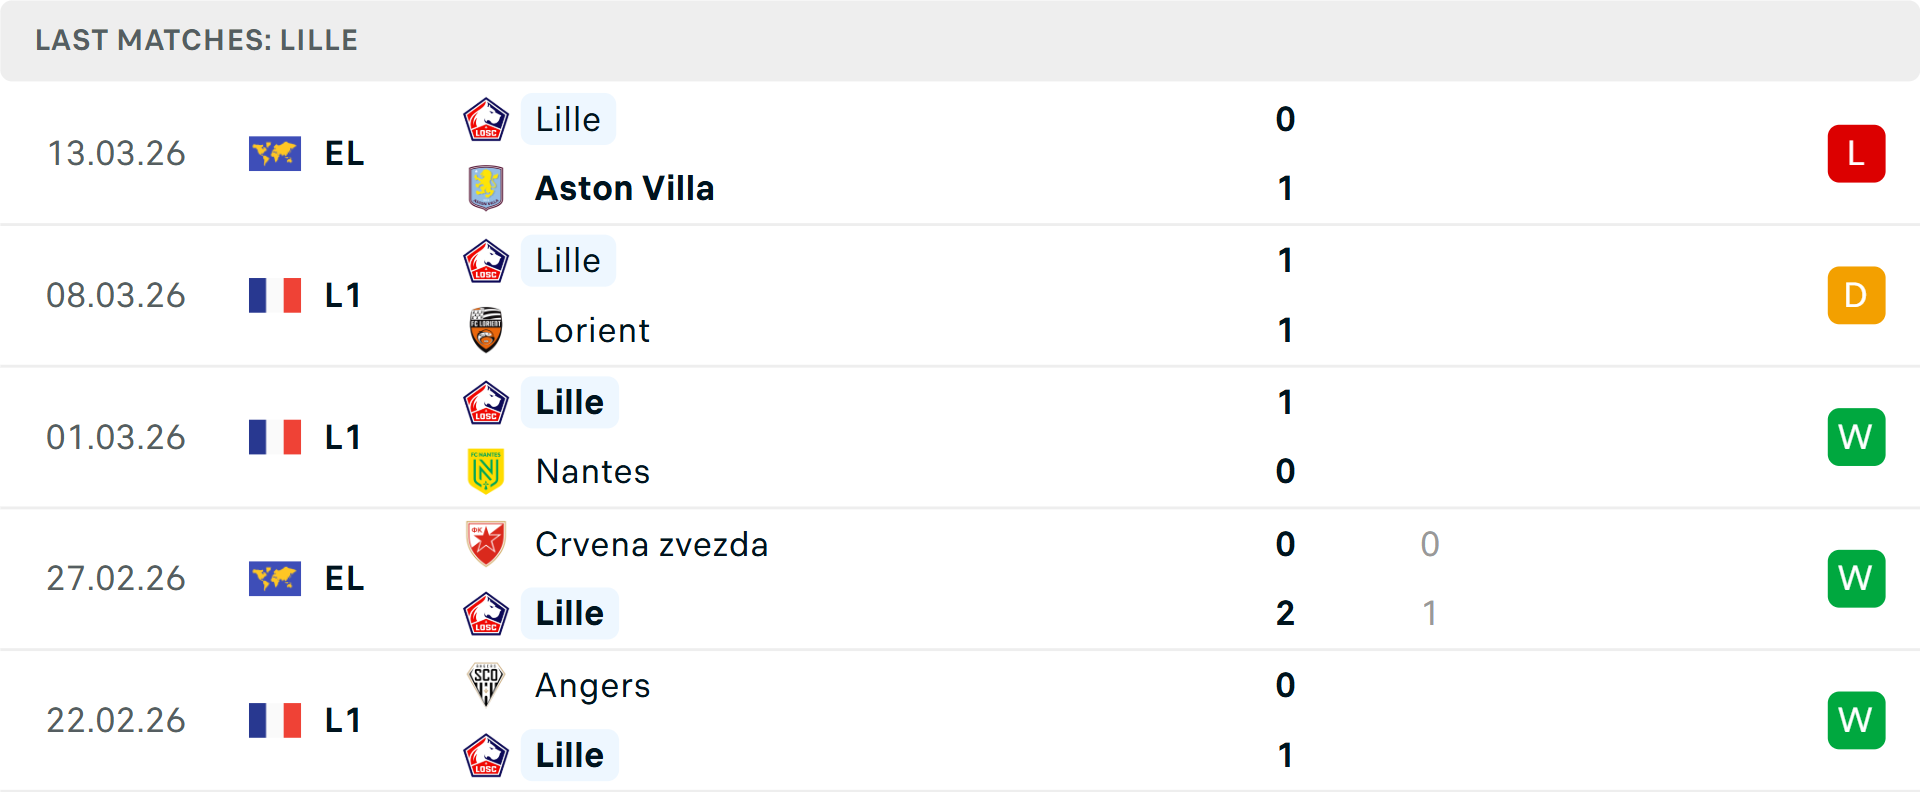Viewport: 1920px width, 792px height.
Task: Click the 27.02.26 match date
Action: click(x=116, y=579)
